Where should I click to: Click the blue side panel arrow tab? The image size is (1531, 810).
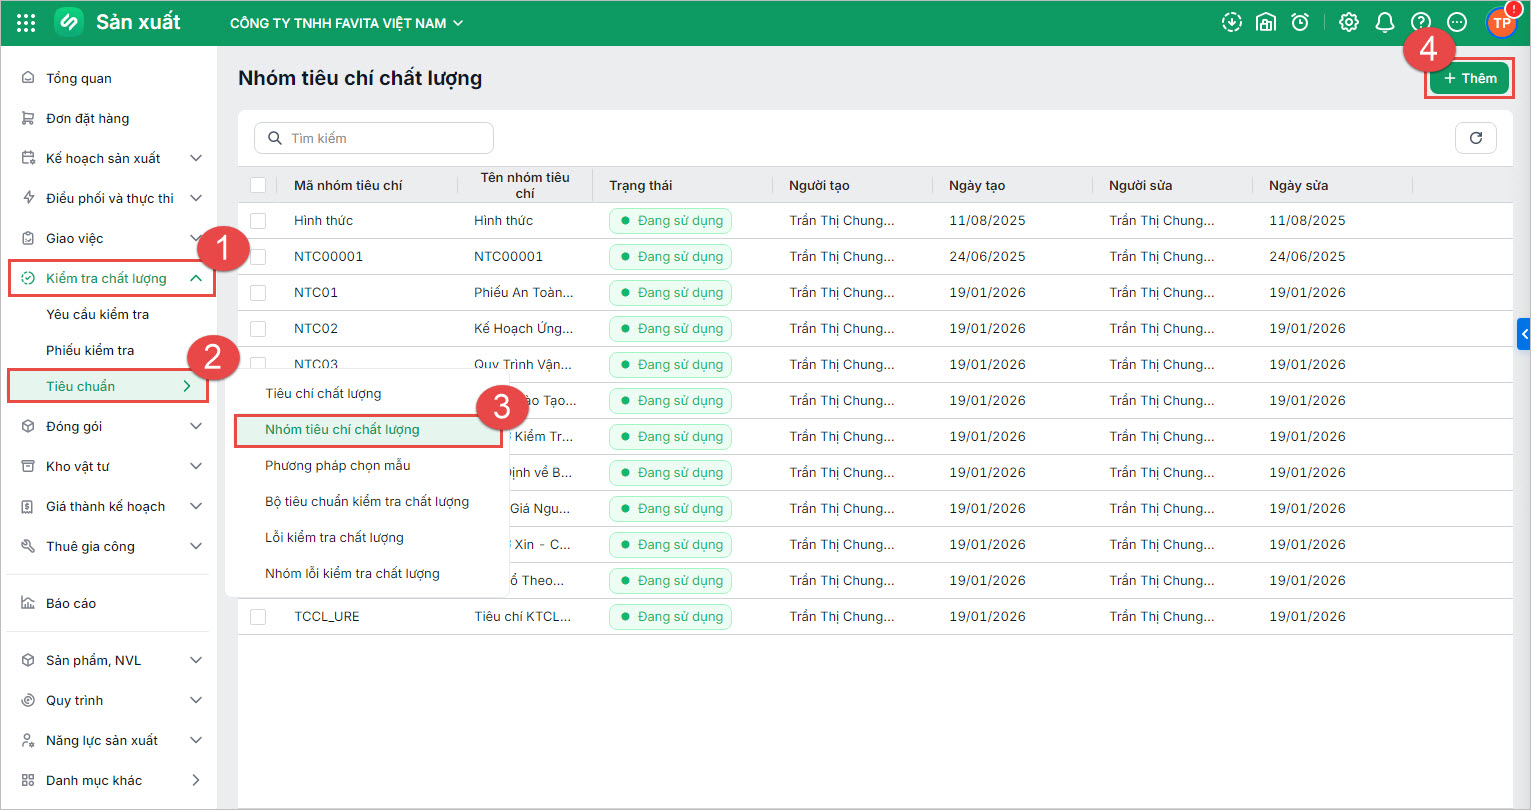coord(1524,334)
